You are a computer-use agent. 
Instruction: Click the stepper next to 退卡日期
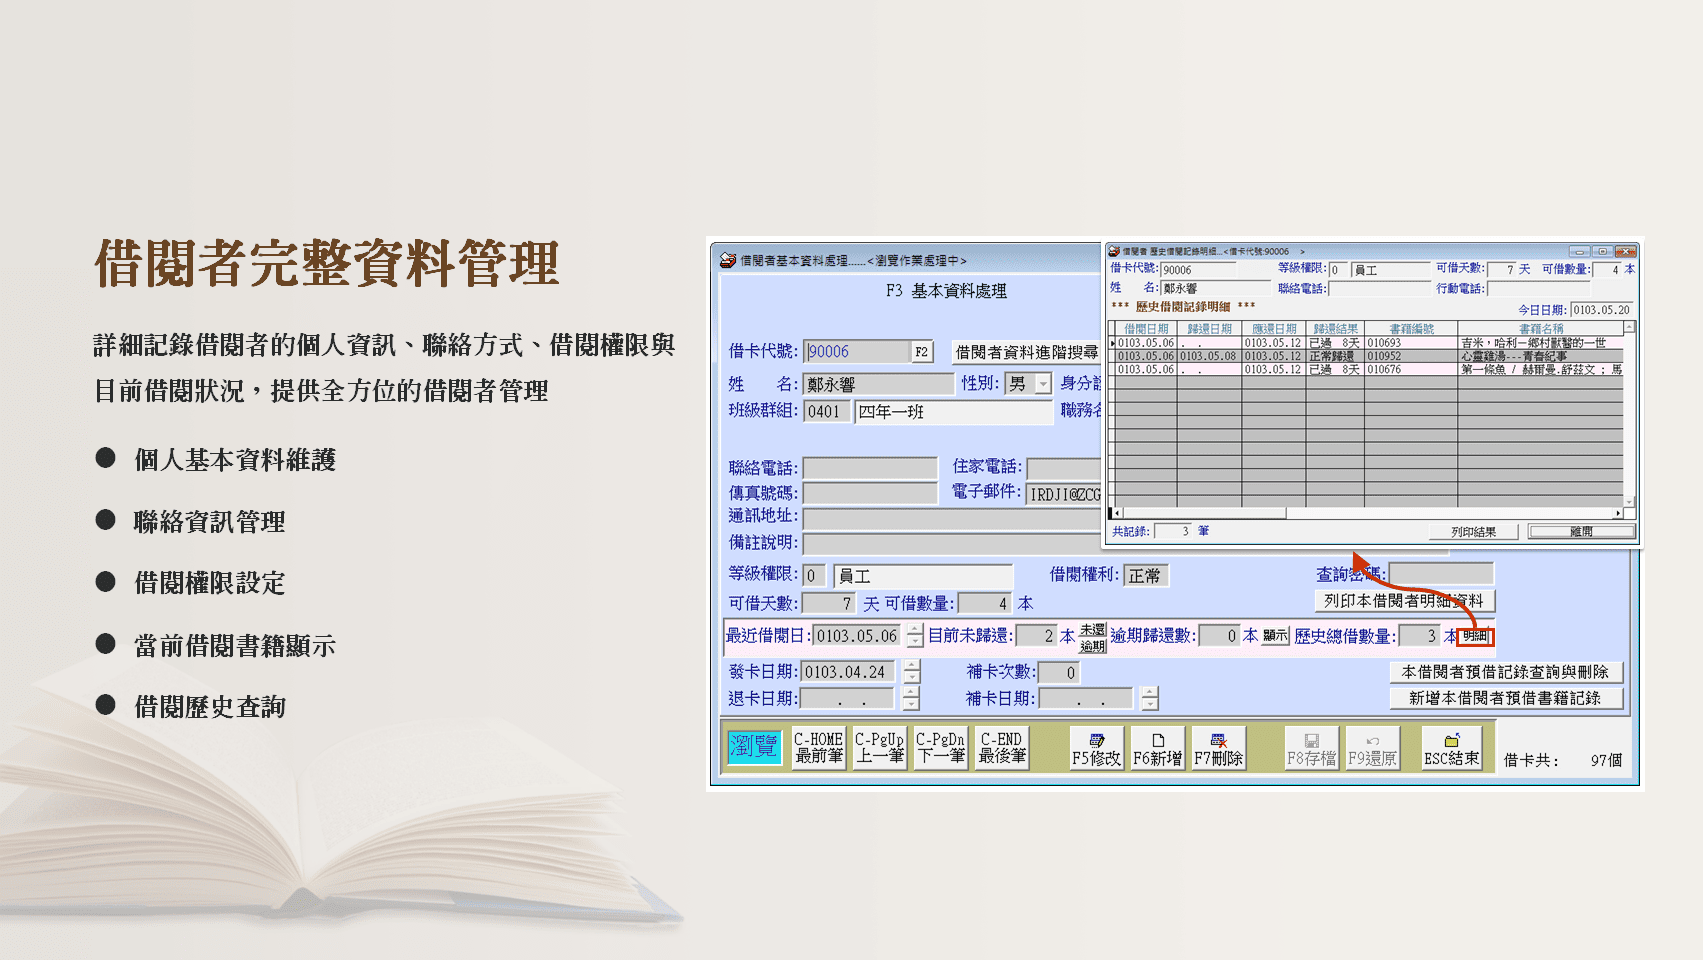point(911,696)
